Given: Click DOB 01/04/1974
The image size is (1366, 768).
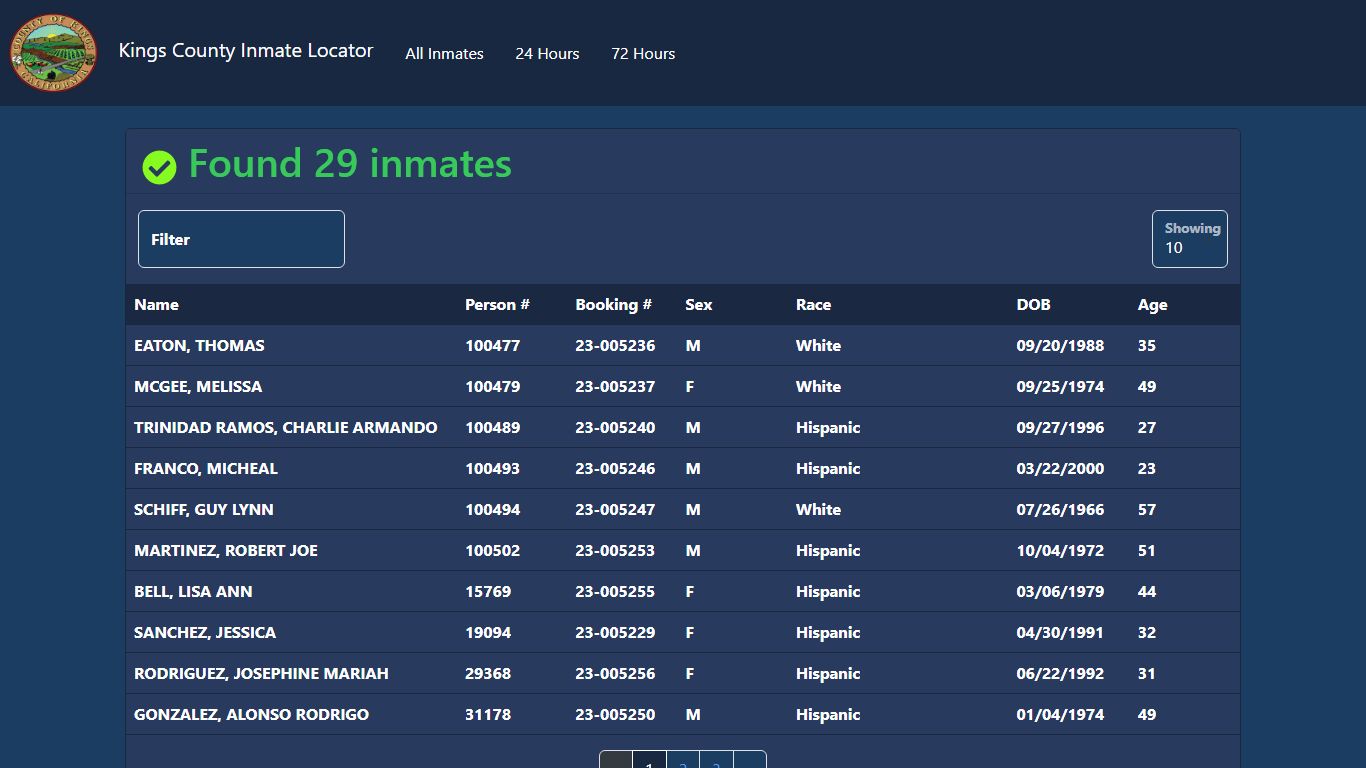Looking at the screenshot, I should pos(1060,715).
